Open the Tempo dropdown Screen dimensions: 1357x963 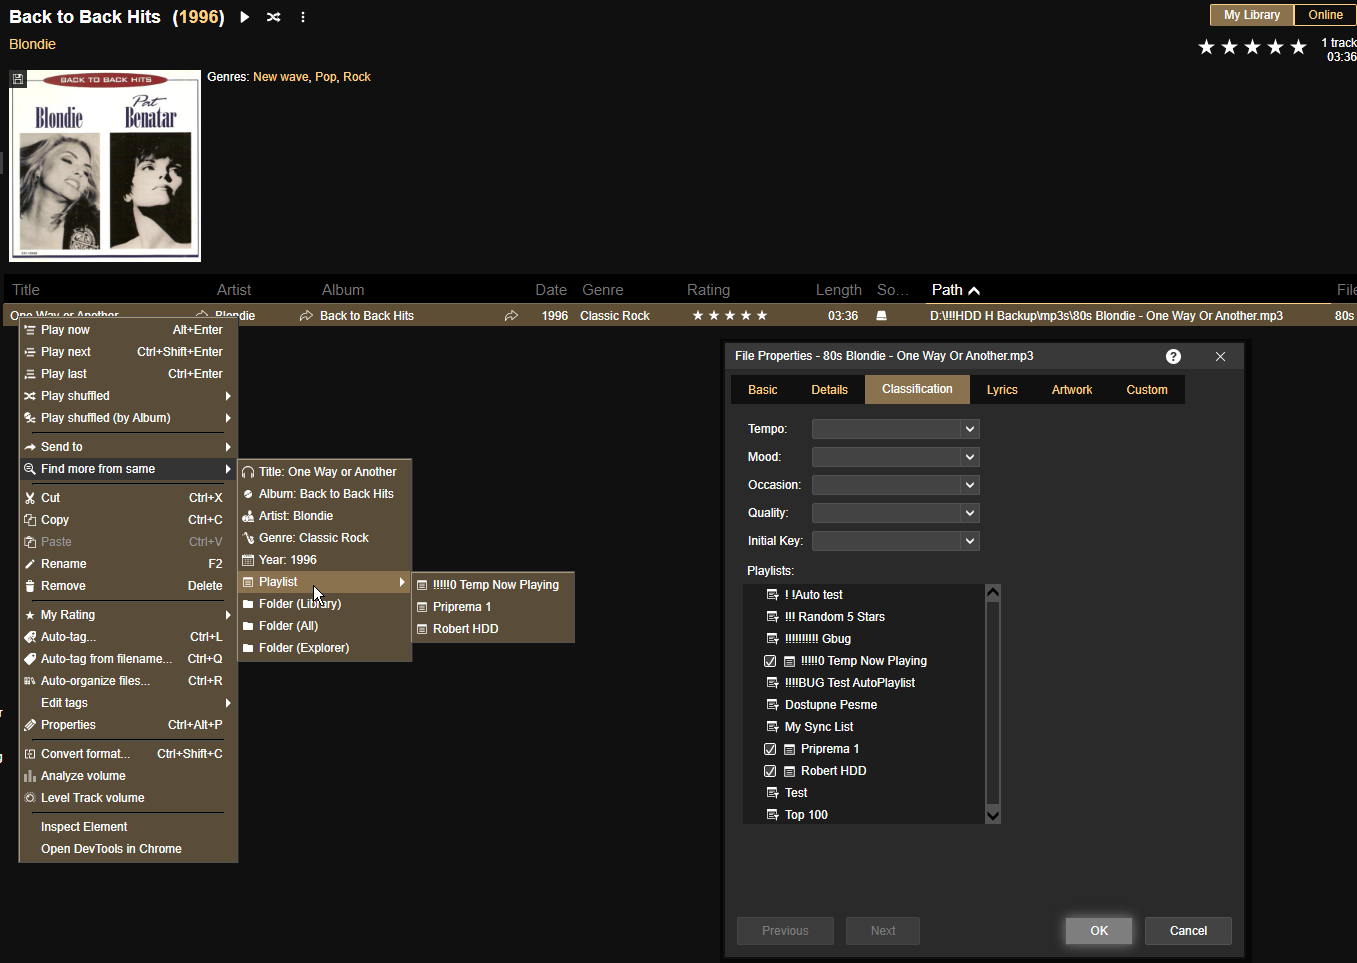pos(968,429)
